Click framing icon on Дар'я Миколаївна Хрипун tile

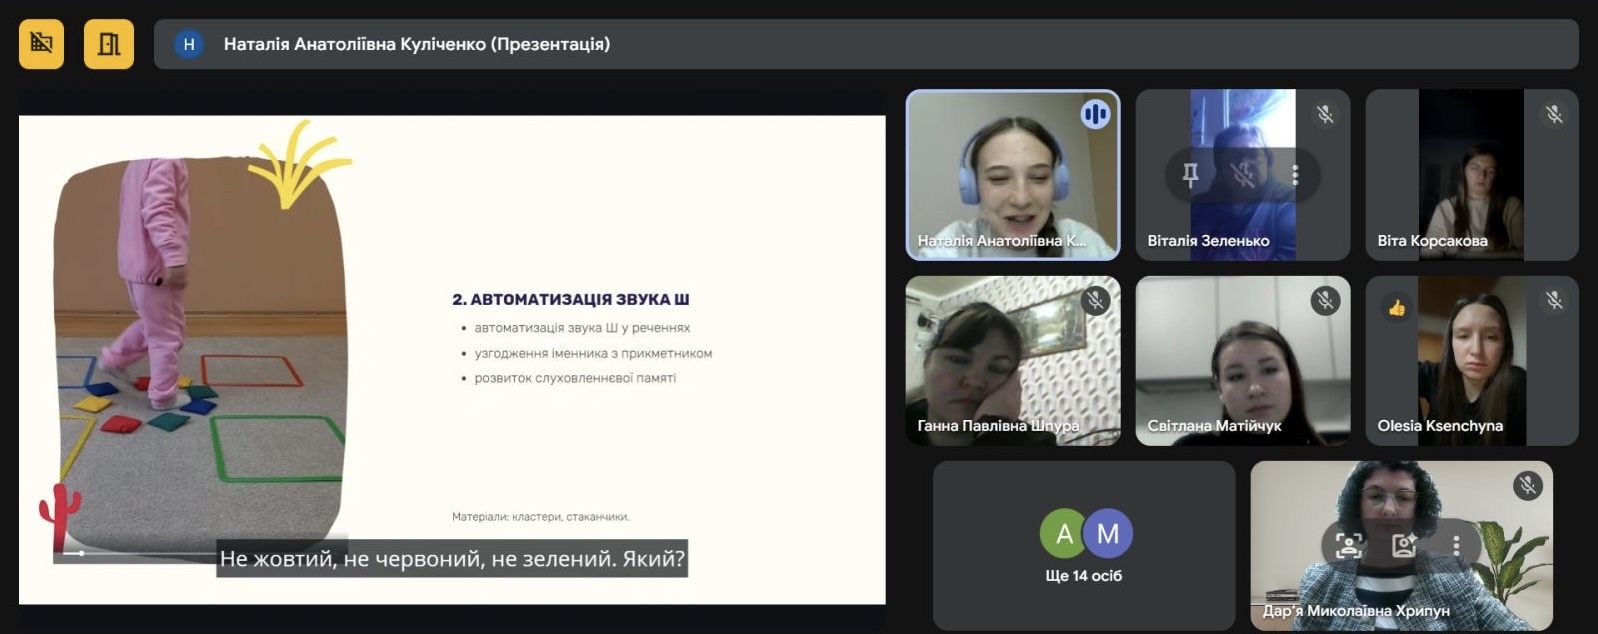1348,545
